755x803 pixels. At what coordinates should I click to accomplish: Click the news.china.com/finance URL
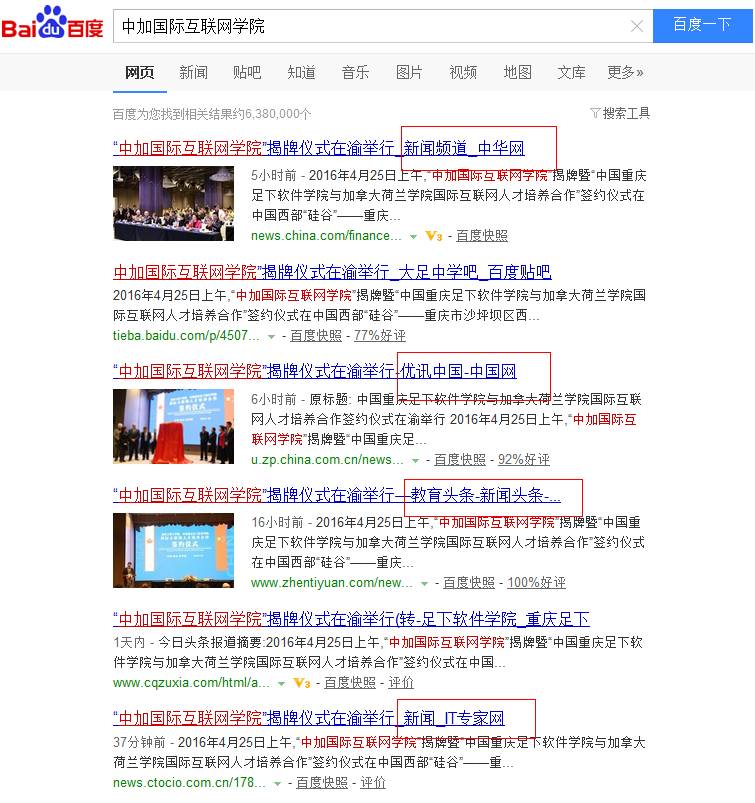click(x=326, y=236)
